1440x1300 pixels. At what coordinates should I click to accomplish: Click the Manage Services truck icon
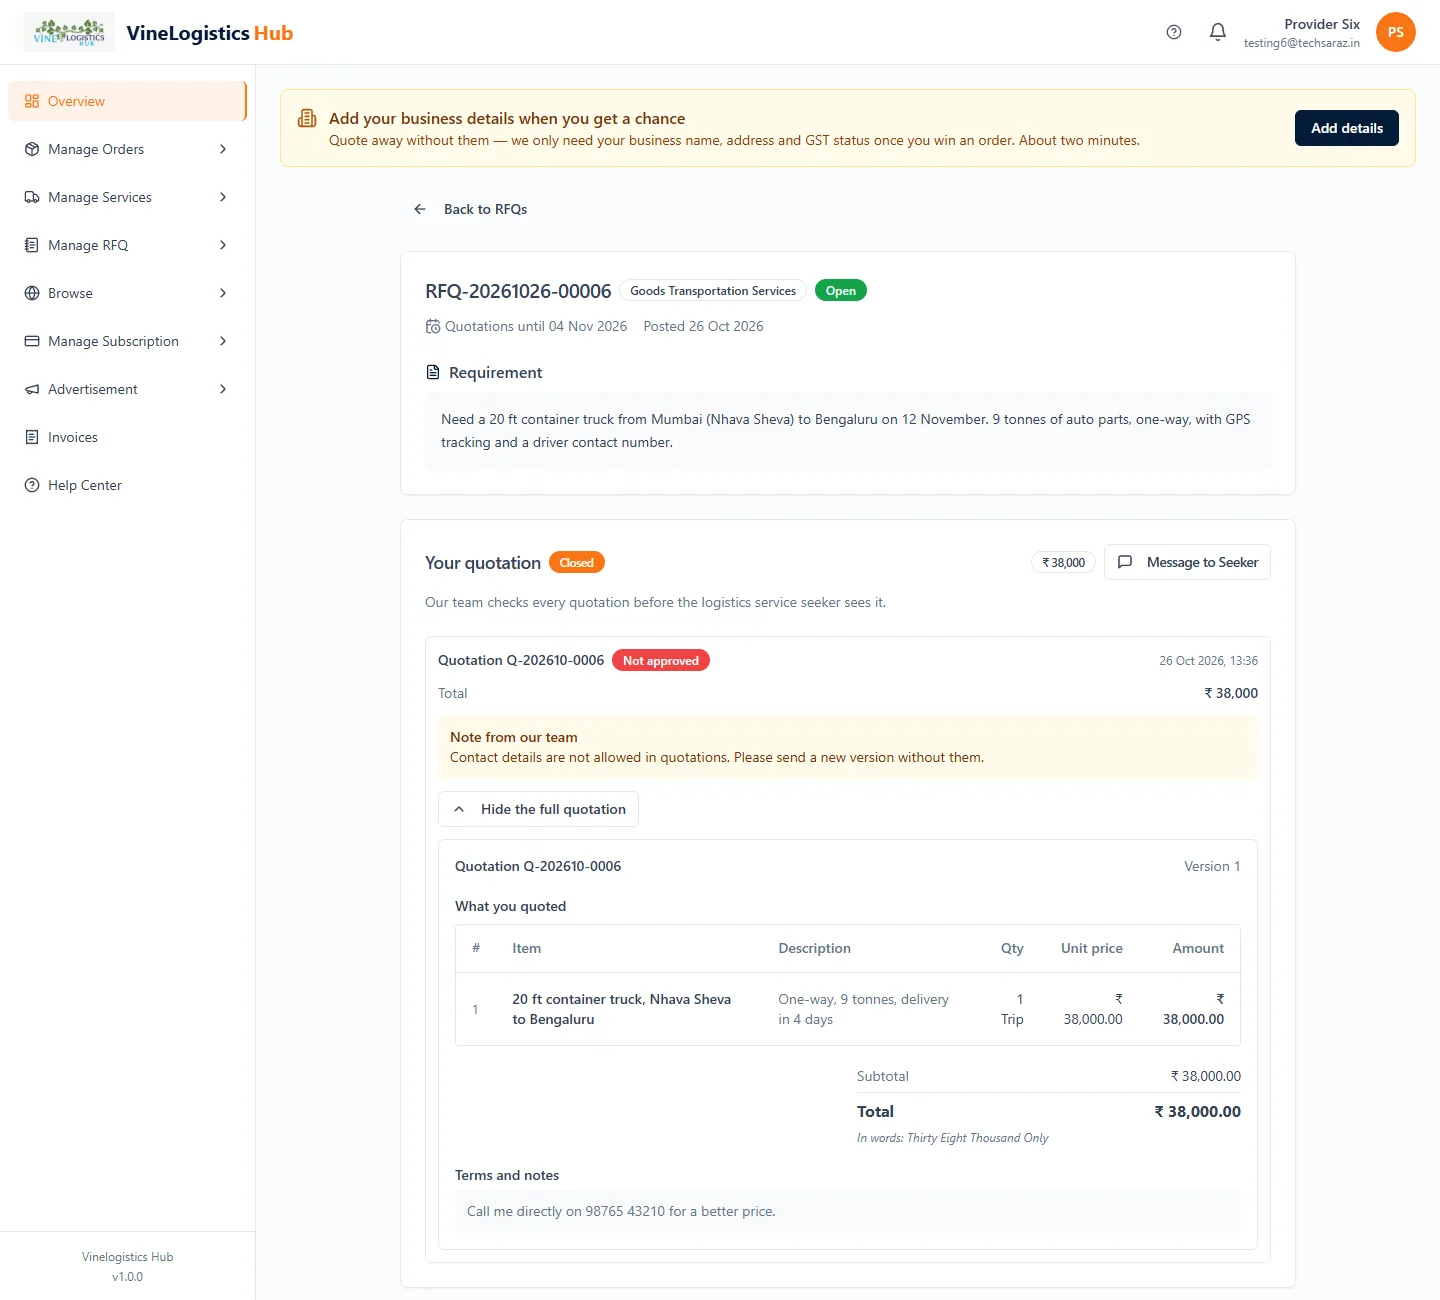pyautogui.click(x=32, y=197)
